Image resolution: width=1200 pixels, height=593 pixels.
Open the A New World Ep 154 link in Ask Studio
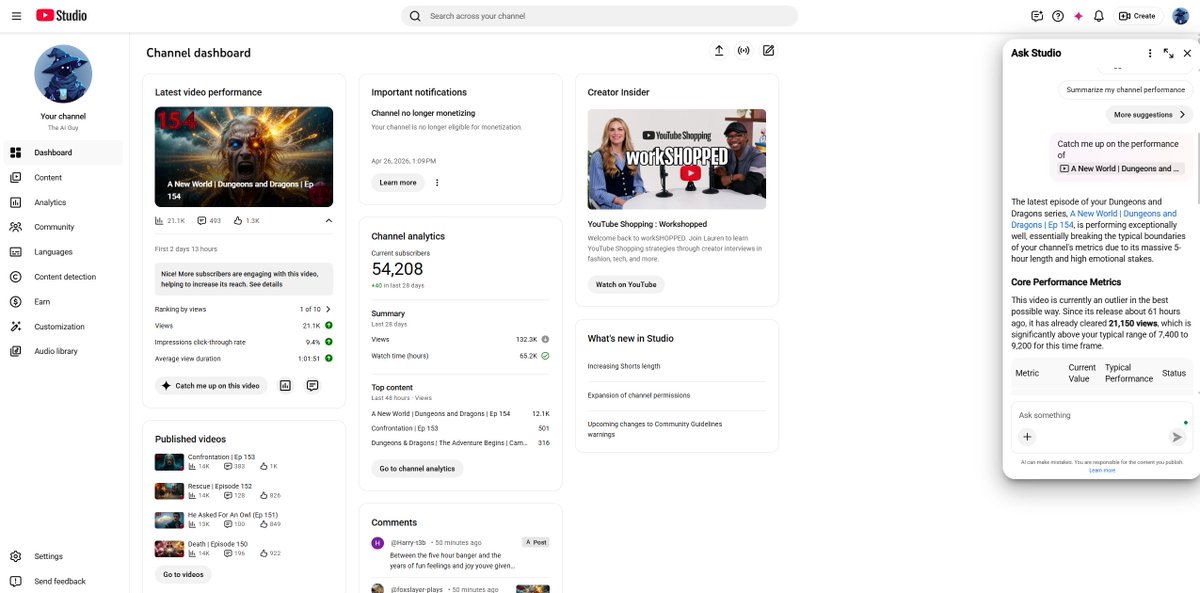coord(1094,219)
